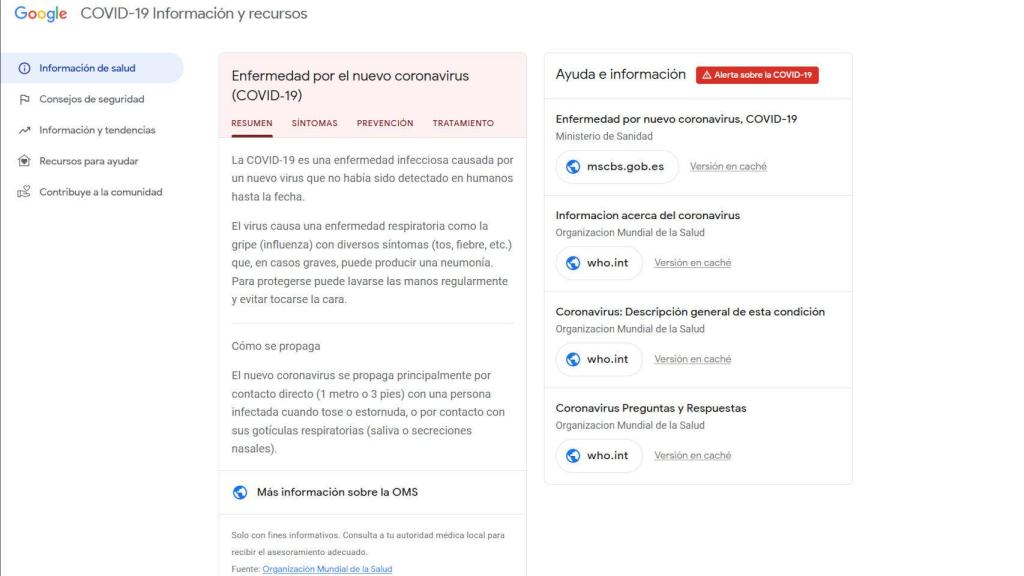Go to Consejos de seguridad section
The height and width of the screenshot is (576, 1024).
click(x=92, y=99)
